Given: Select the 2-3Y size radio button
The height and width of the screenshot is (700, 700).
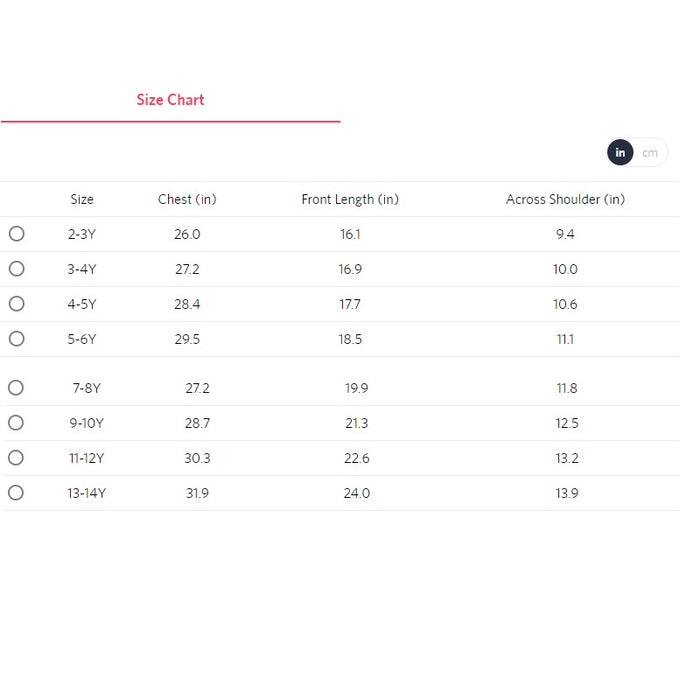Looking at the screenshot, I should pos(16,234).
